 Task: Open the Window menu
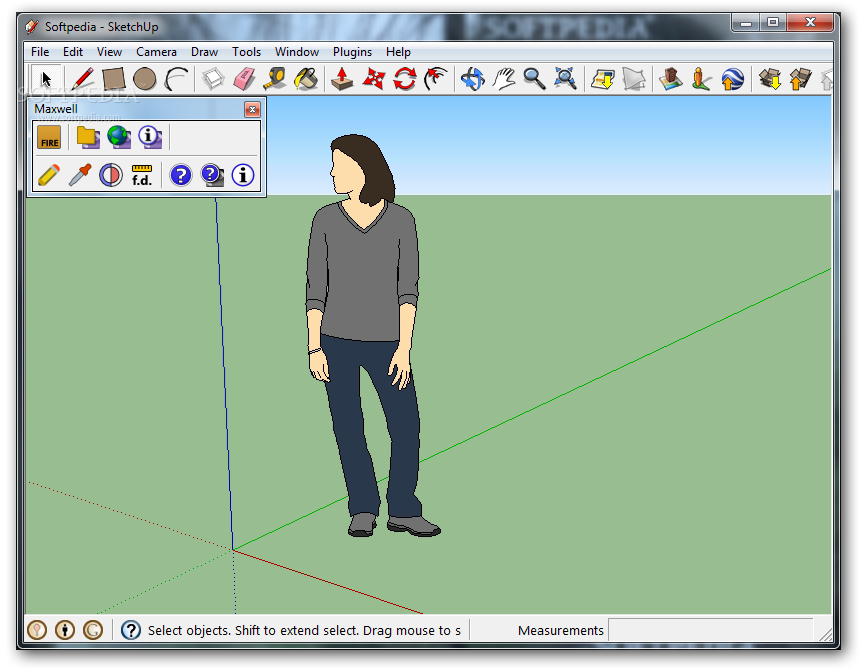pos(297,52)
